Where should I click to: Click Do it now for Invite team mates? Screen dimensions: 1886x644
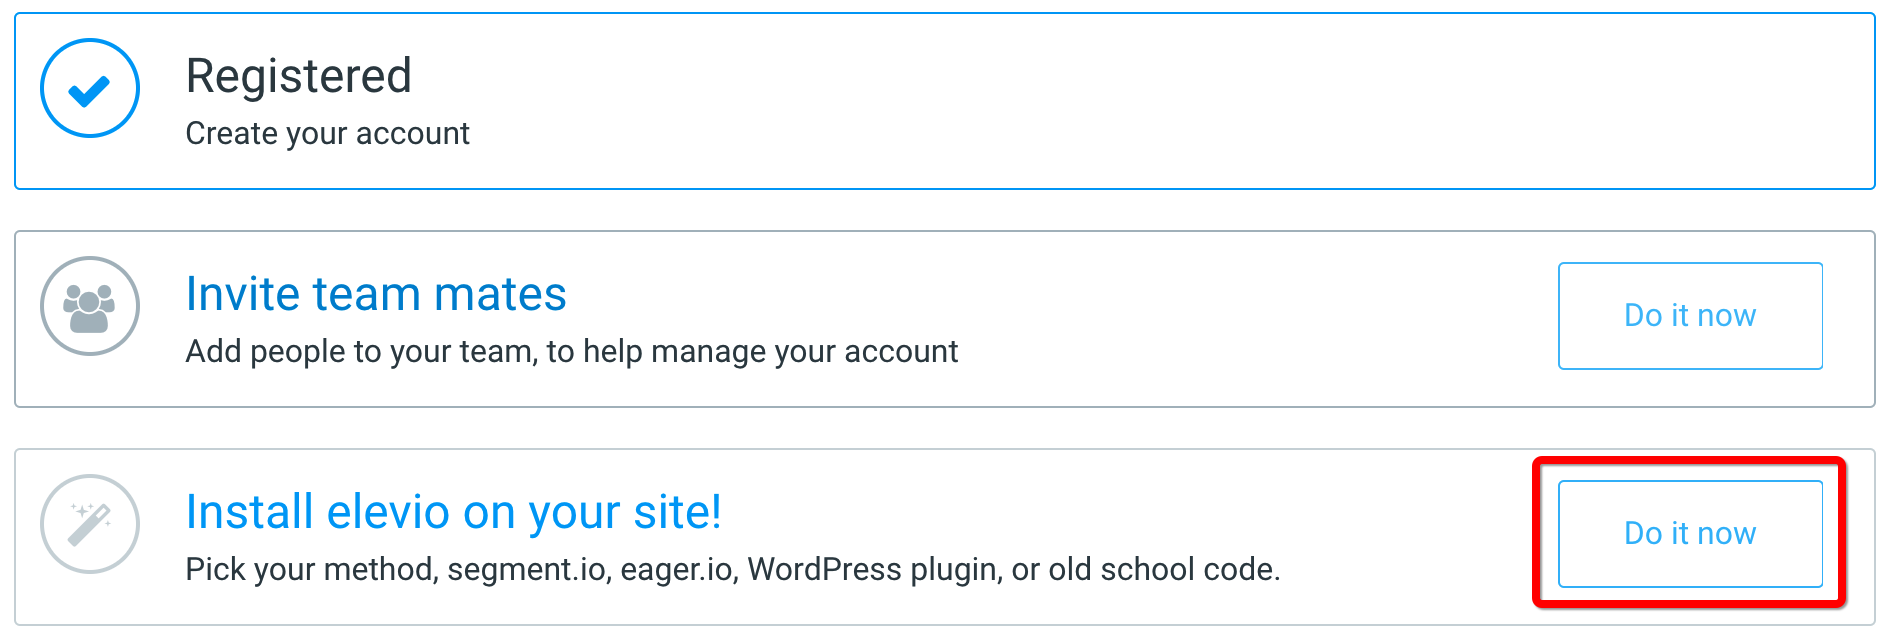coord(1690,316)
